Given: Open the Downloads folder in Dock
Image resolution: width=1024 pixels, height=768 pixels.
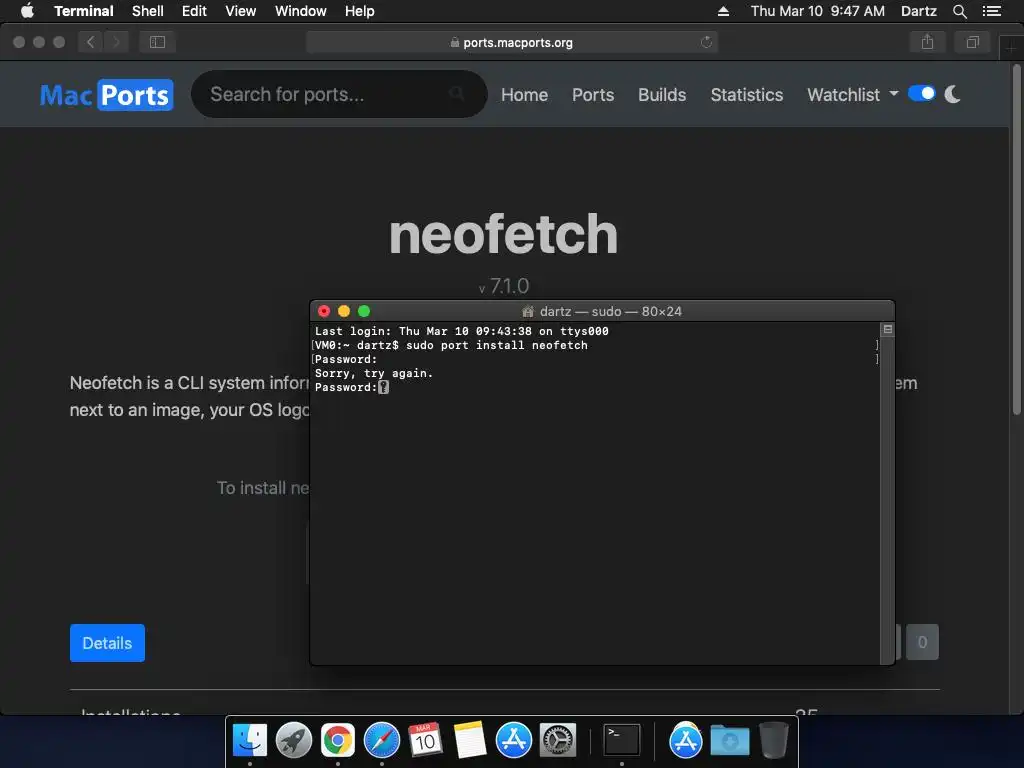Looking at the screenshot, I should (x=729, y=741).
